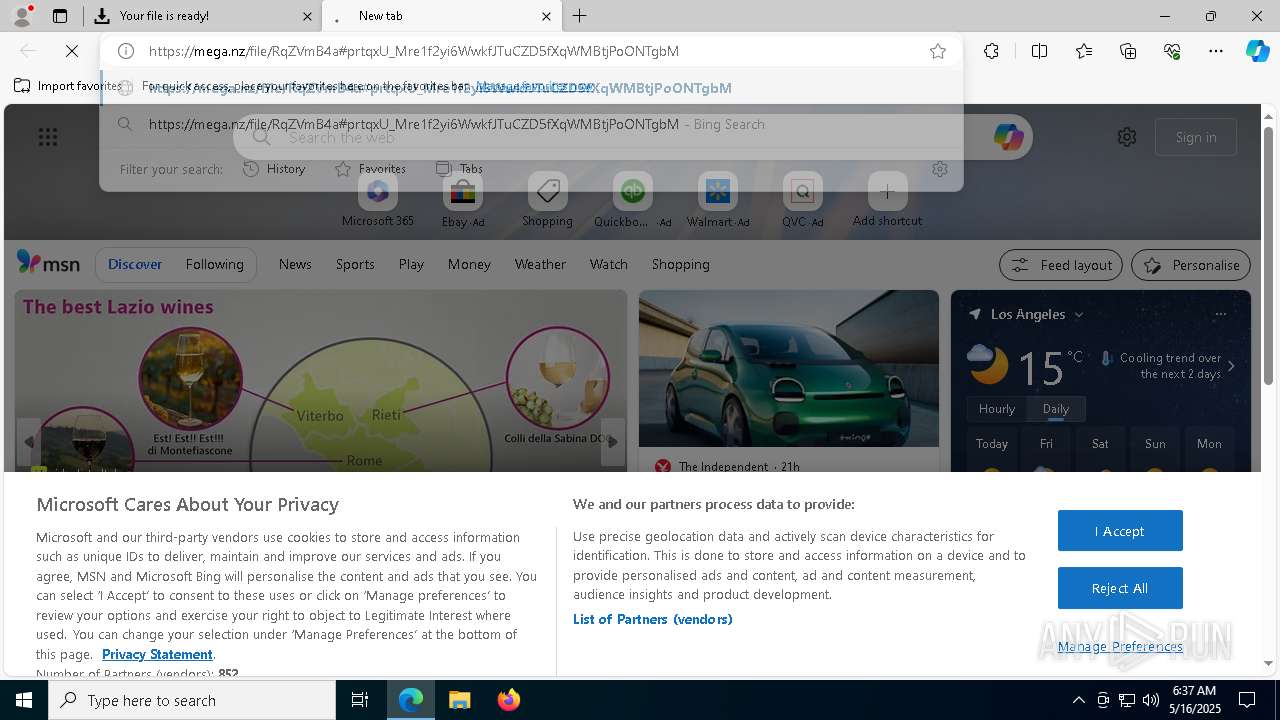Open the Sports section
The height and width of the screenshot is (720, 1280).
(355, 264)
